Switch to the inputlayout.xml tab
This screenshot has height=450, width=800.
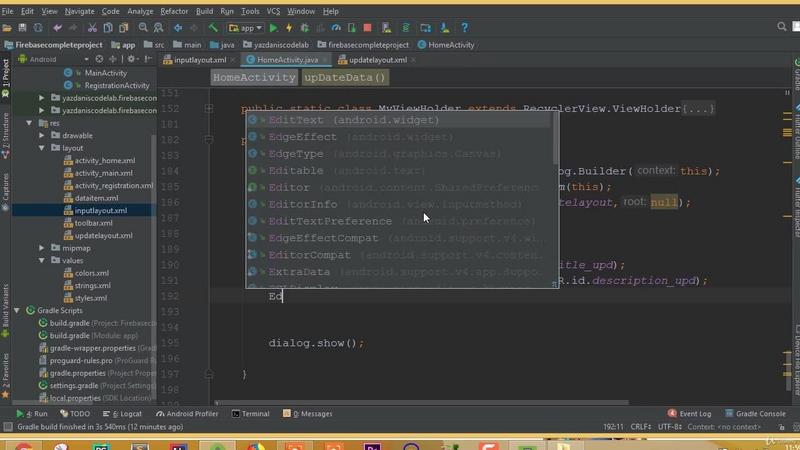pyautogui.click(x=199, y=60)
